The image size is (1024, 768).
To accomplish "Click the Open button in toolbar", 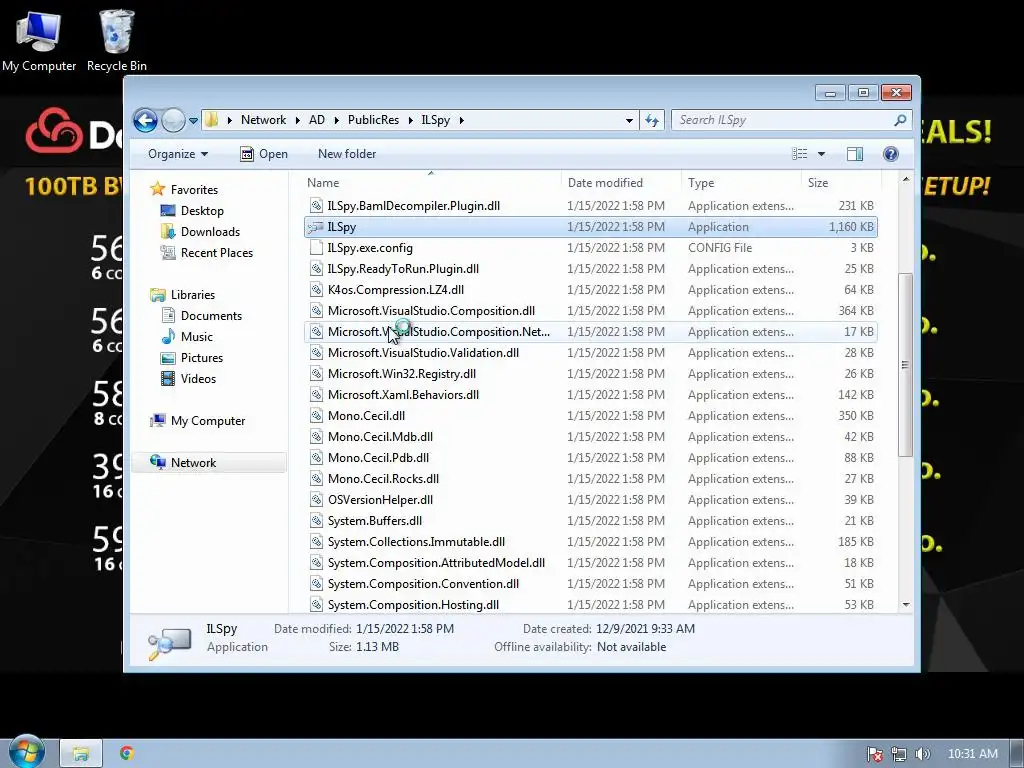I will click(264, 154).
